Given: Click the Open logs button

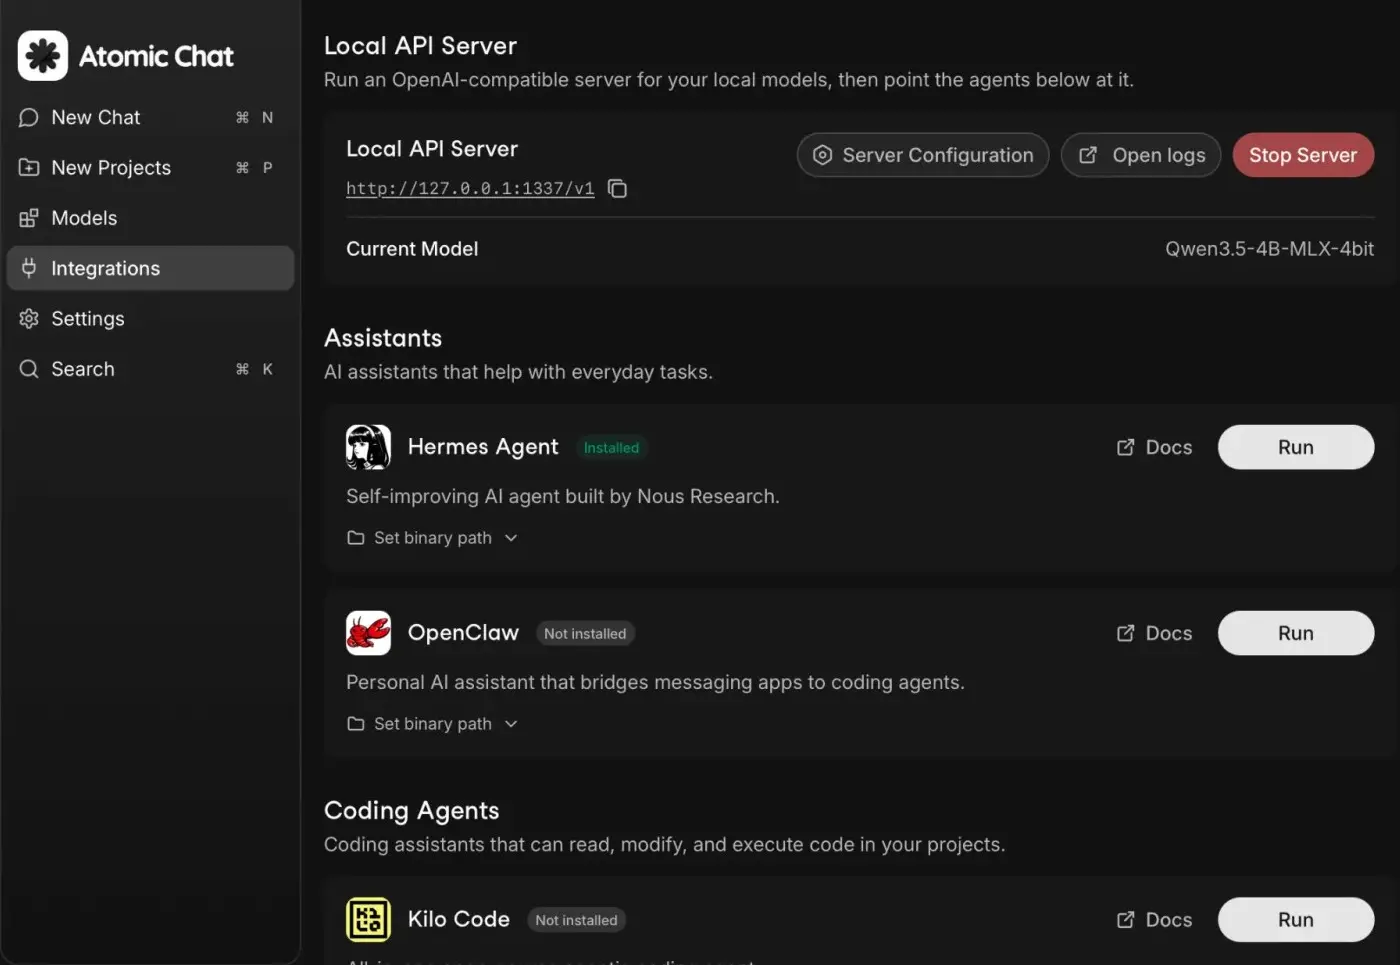Looking at the screenshot, I should coord(1141,155).
